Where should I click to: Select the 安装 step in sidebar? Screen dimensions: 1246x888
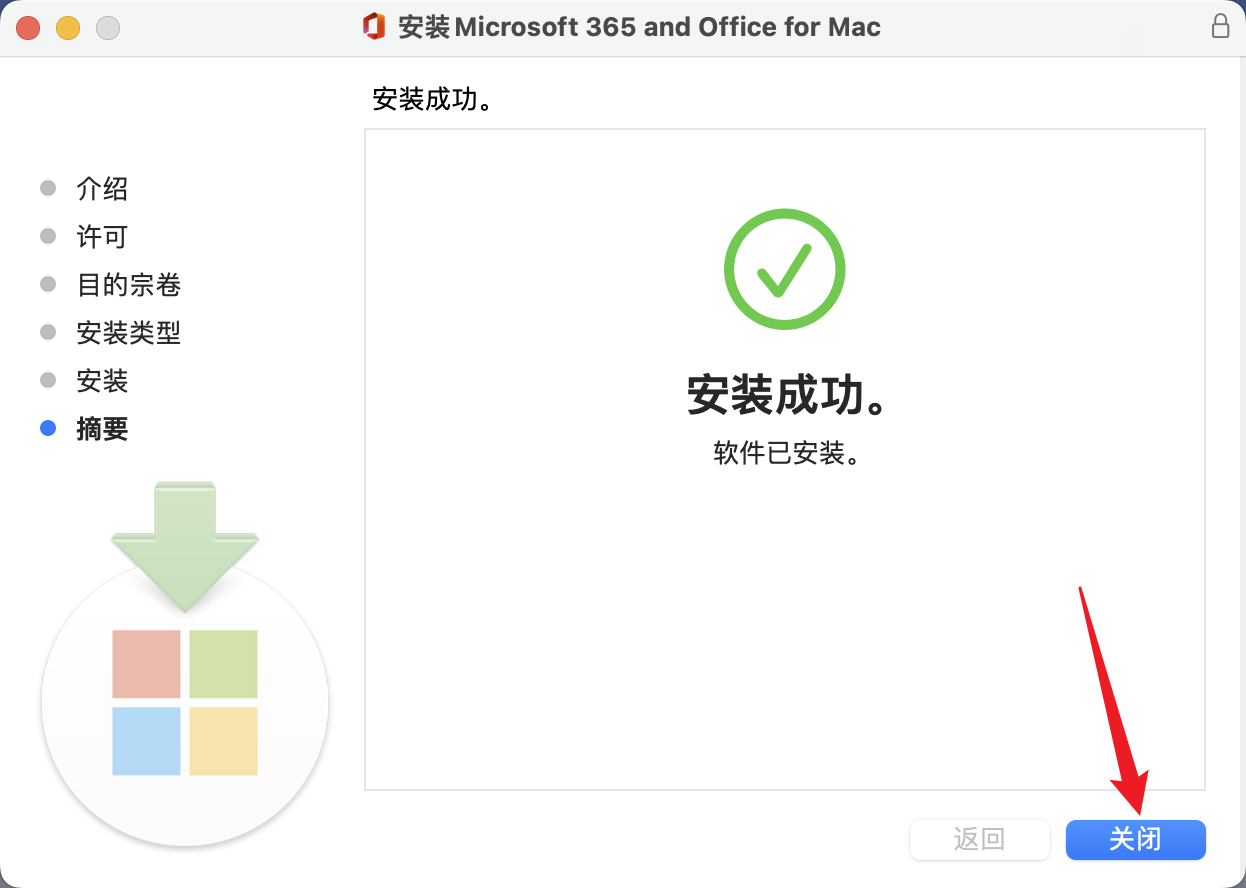point(102,381)
